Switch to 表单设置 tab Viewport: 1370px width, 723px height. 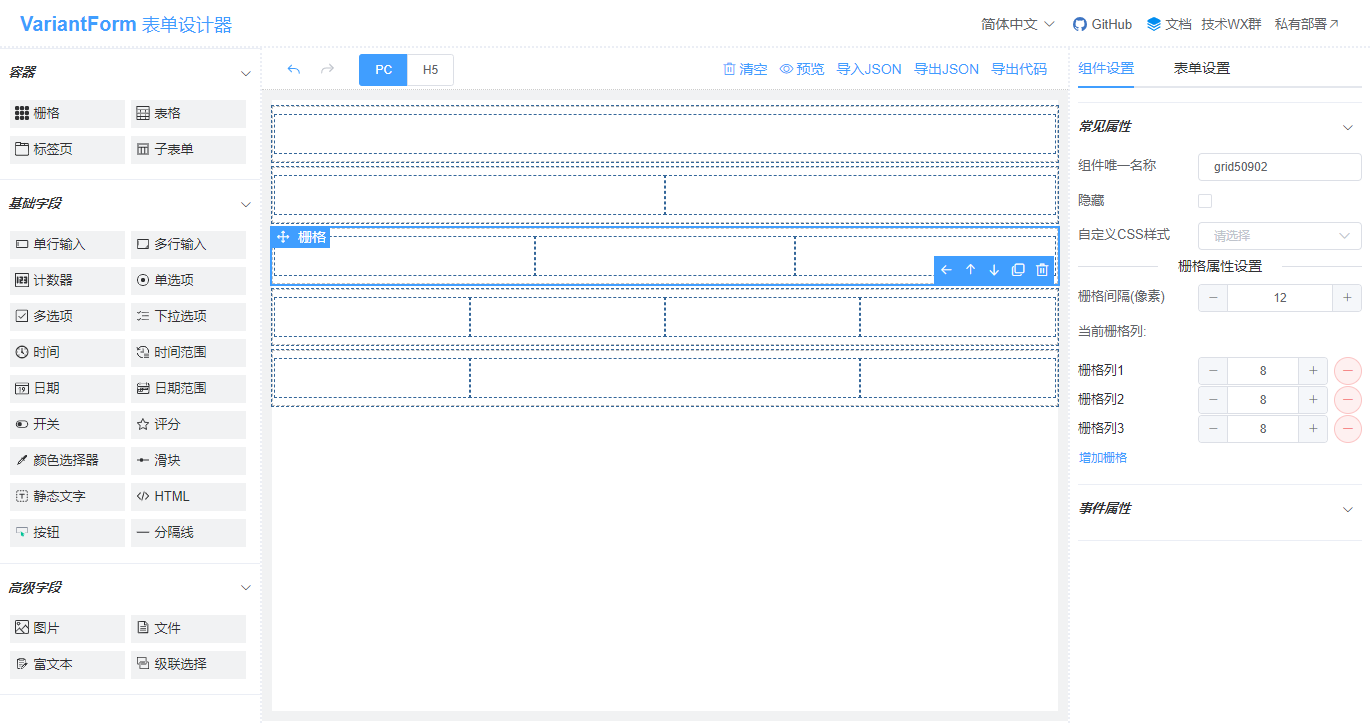point(1202,68)
